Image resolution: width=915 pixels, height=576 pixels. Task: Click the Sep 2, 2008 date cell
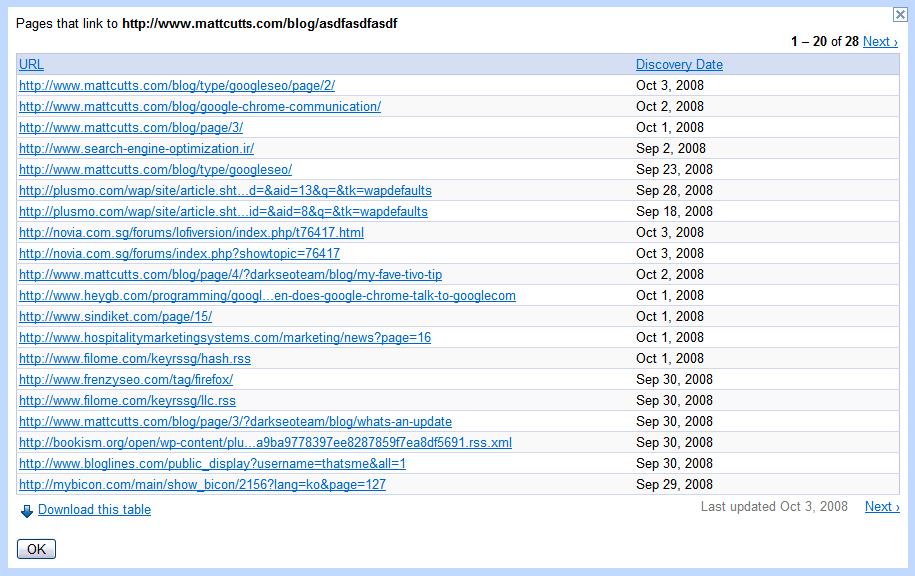point(671,149)
